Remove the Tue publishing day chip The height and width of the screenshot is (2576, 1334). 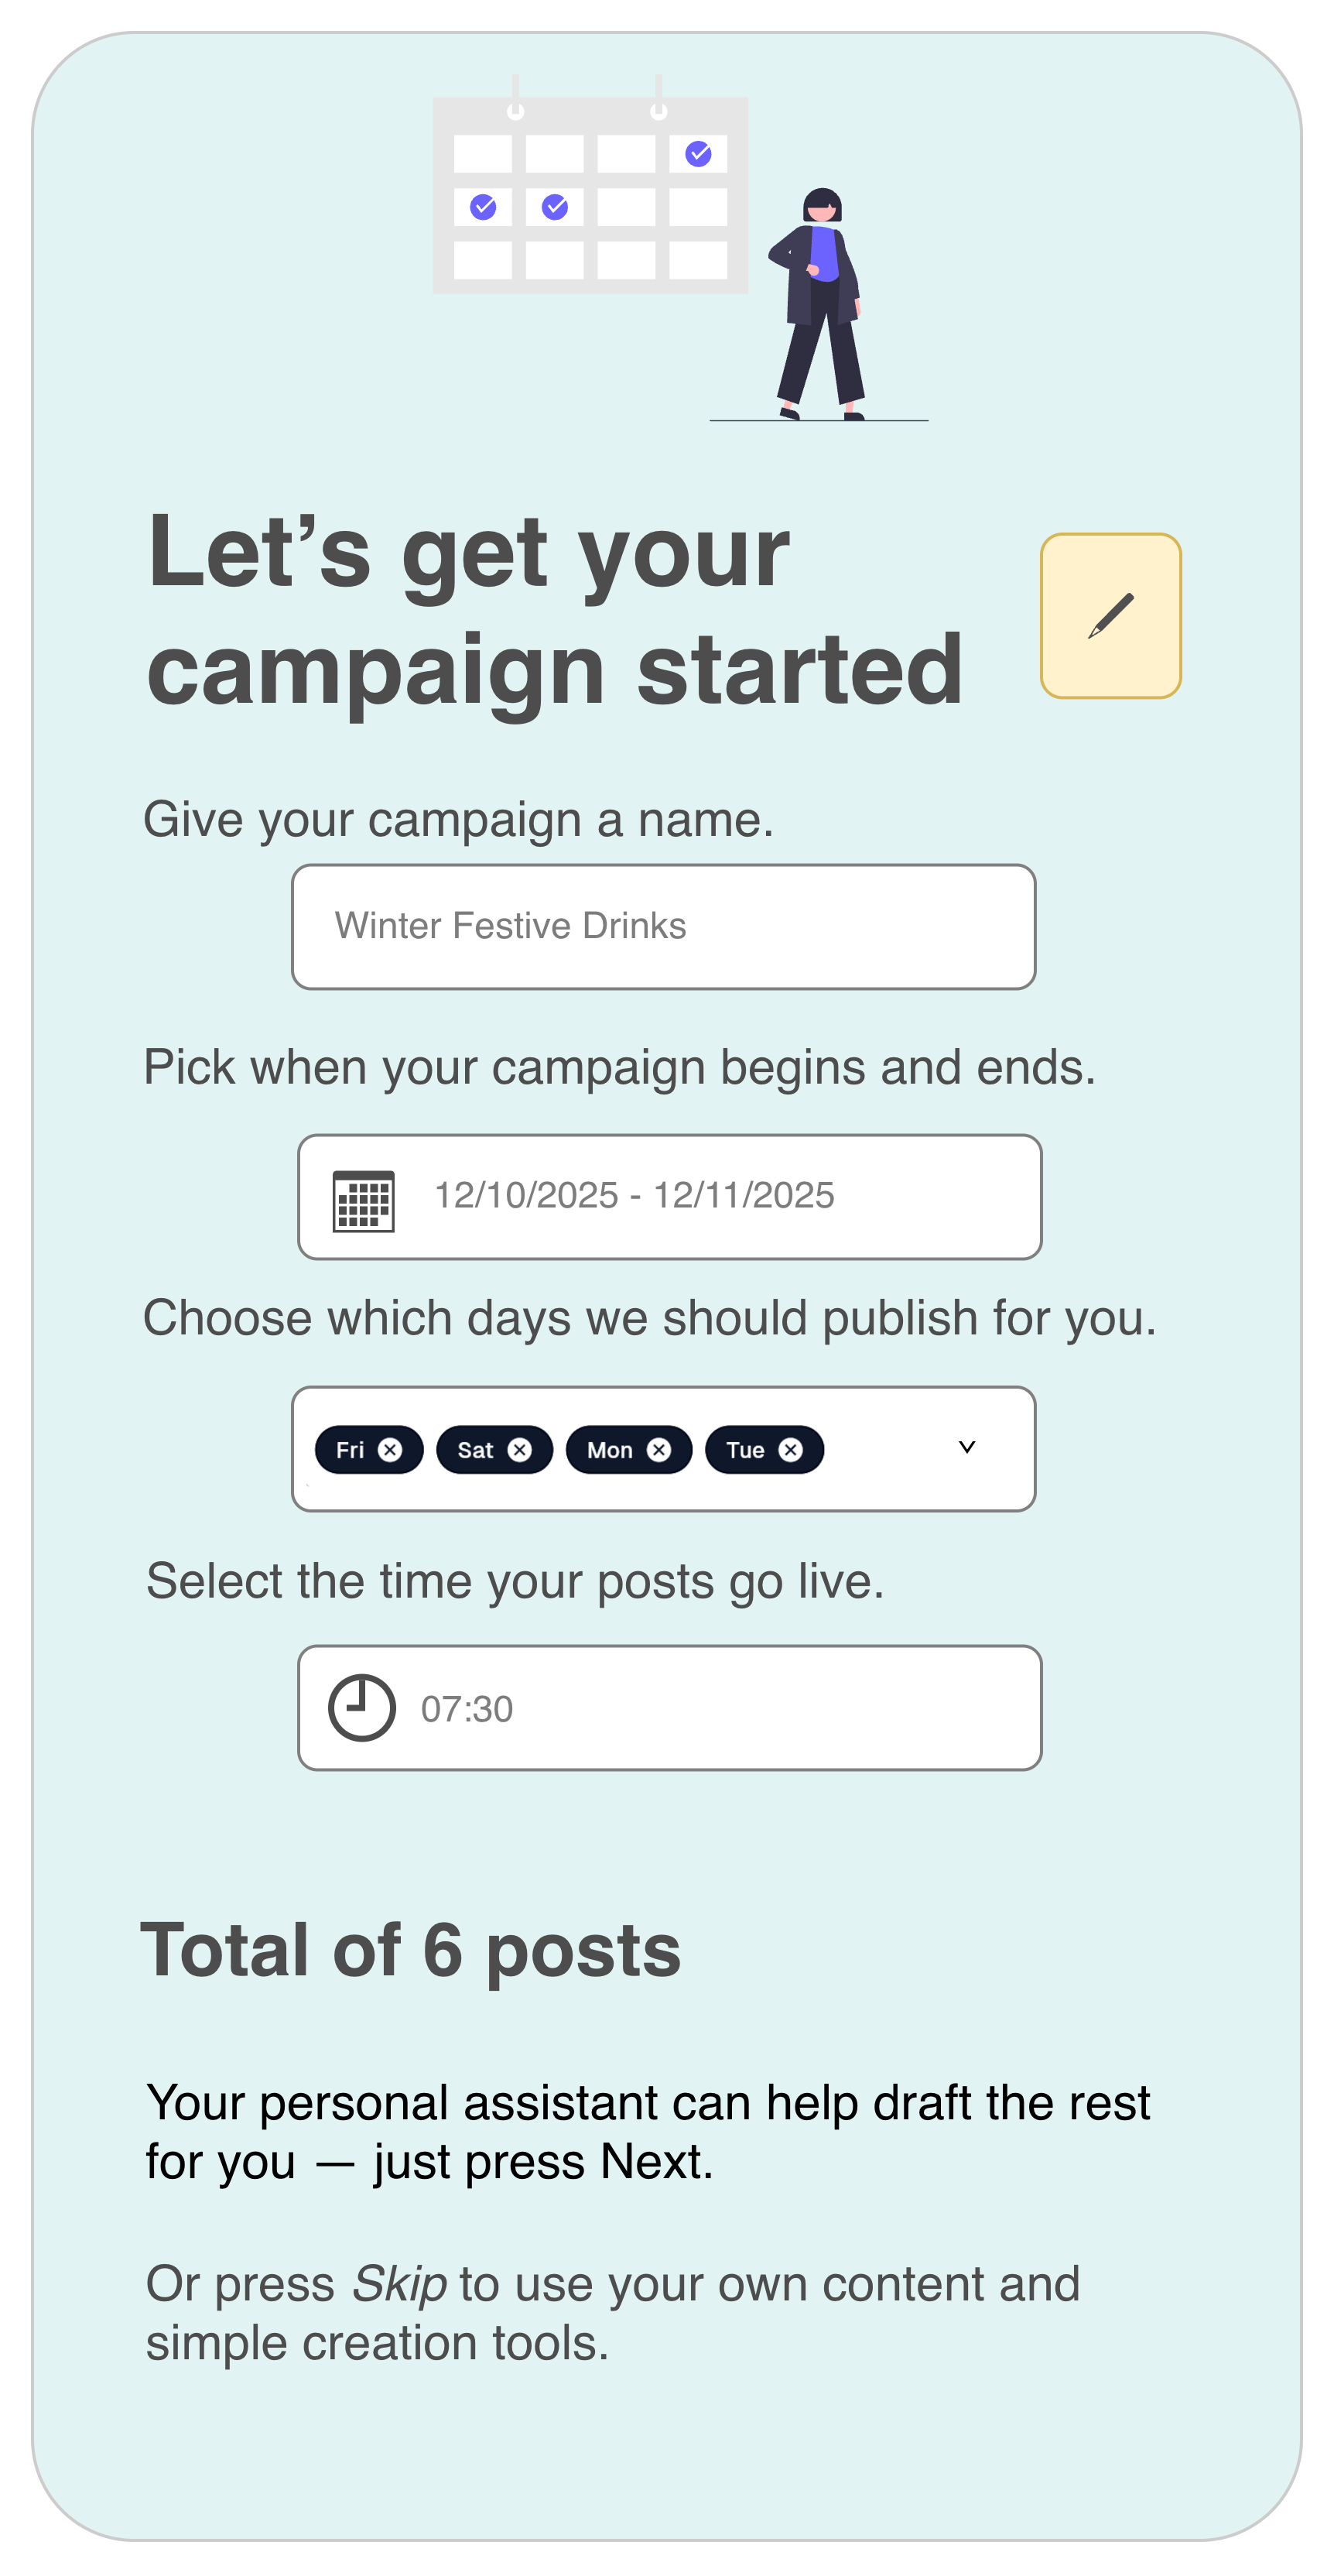coord(792,1449)
